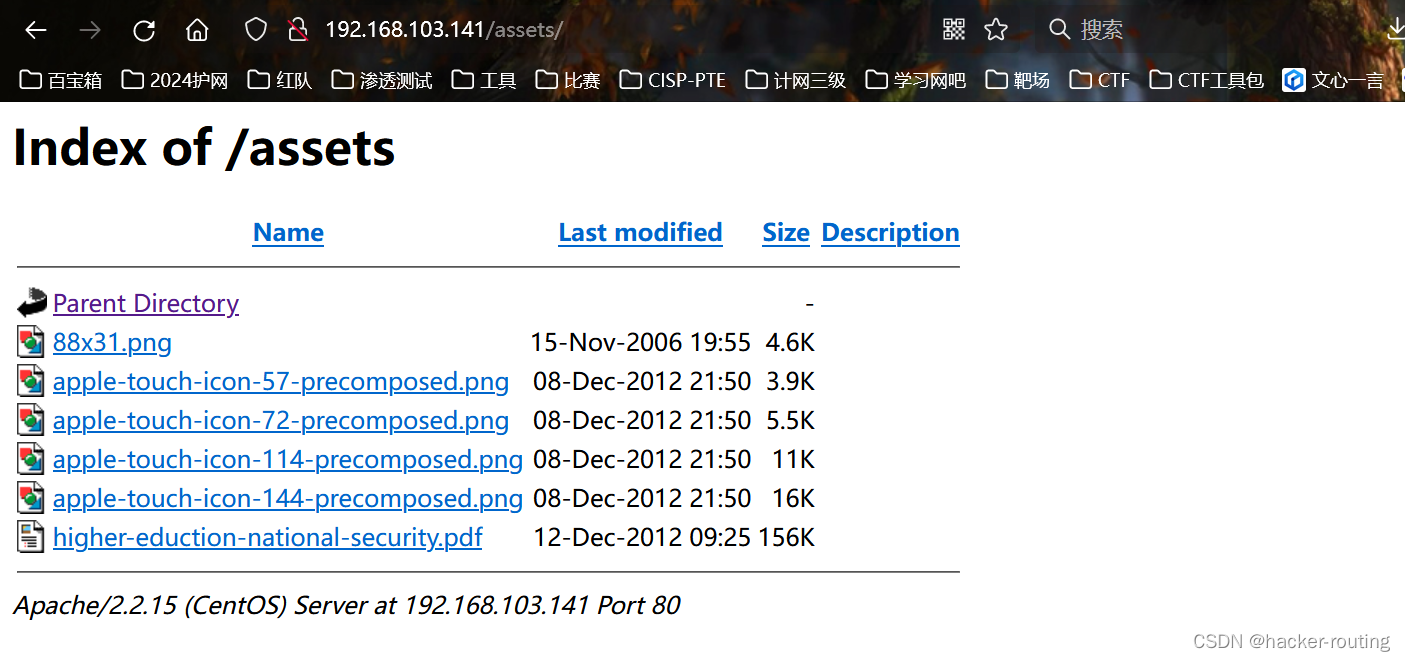Image resolution: width=1405 pixels, height=661 pixels.
Task: Download higher-eduction-national-security.pdf
Action: pos(267,537)
